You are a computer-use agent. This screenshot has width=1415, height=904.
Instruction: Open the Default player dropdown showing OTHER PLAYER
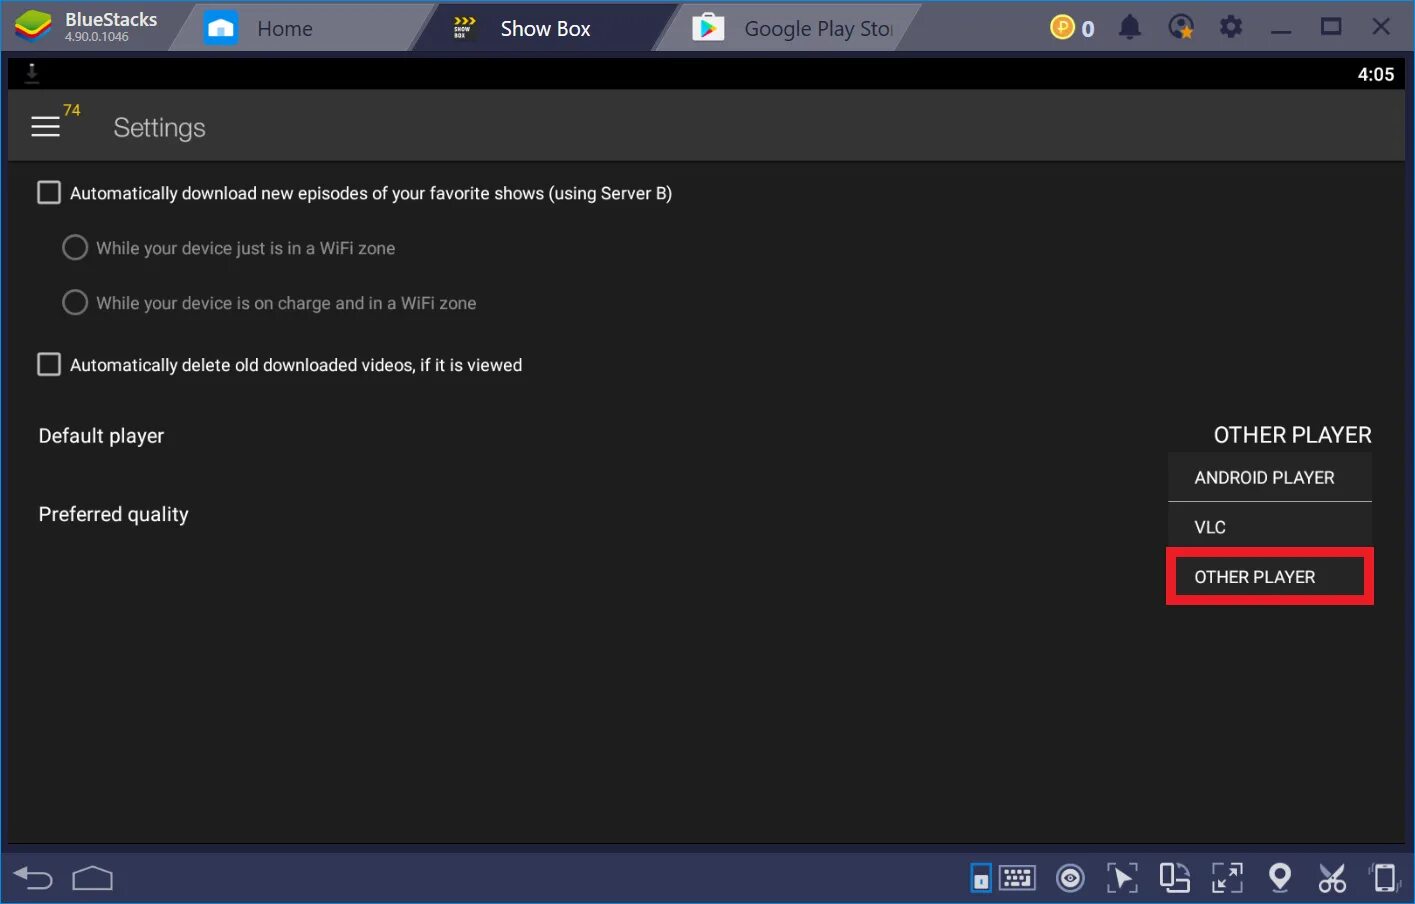coord(1292,435)
